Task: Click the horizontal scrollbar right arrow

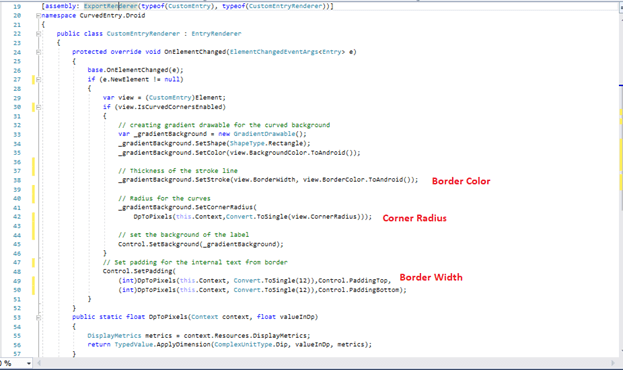Action: (613, 363)
